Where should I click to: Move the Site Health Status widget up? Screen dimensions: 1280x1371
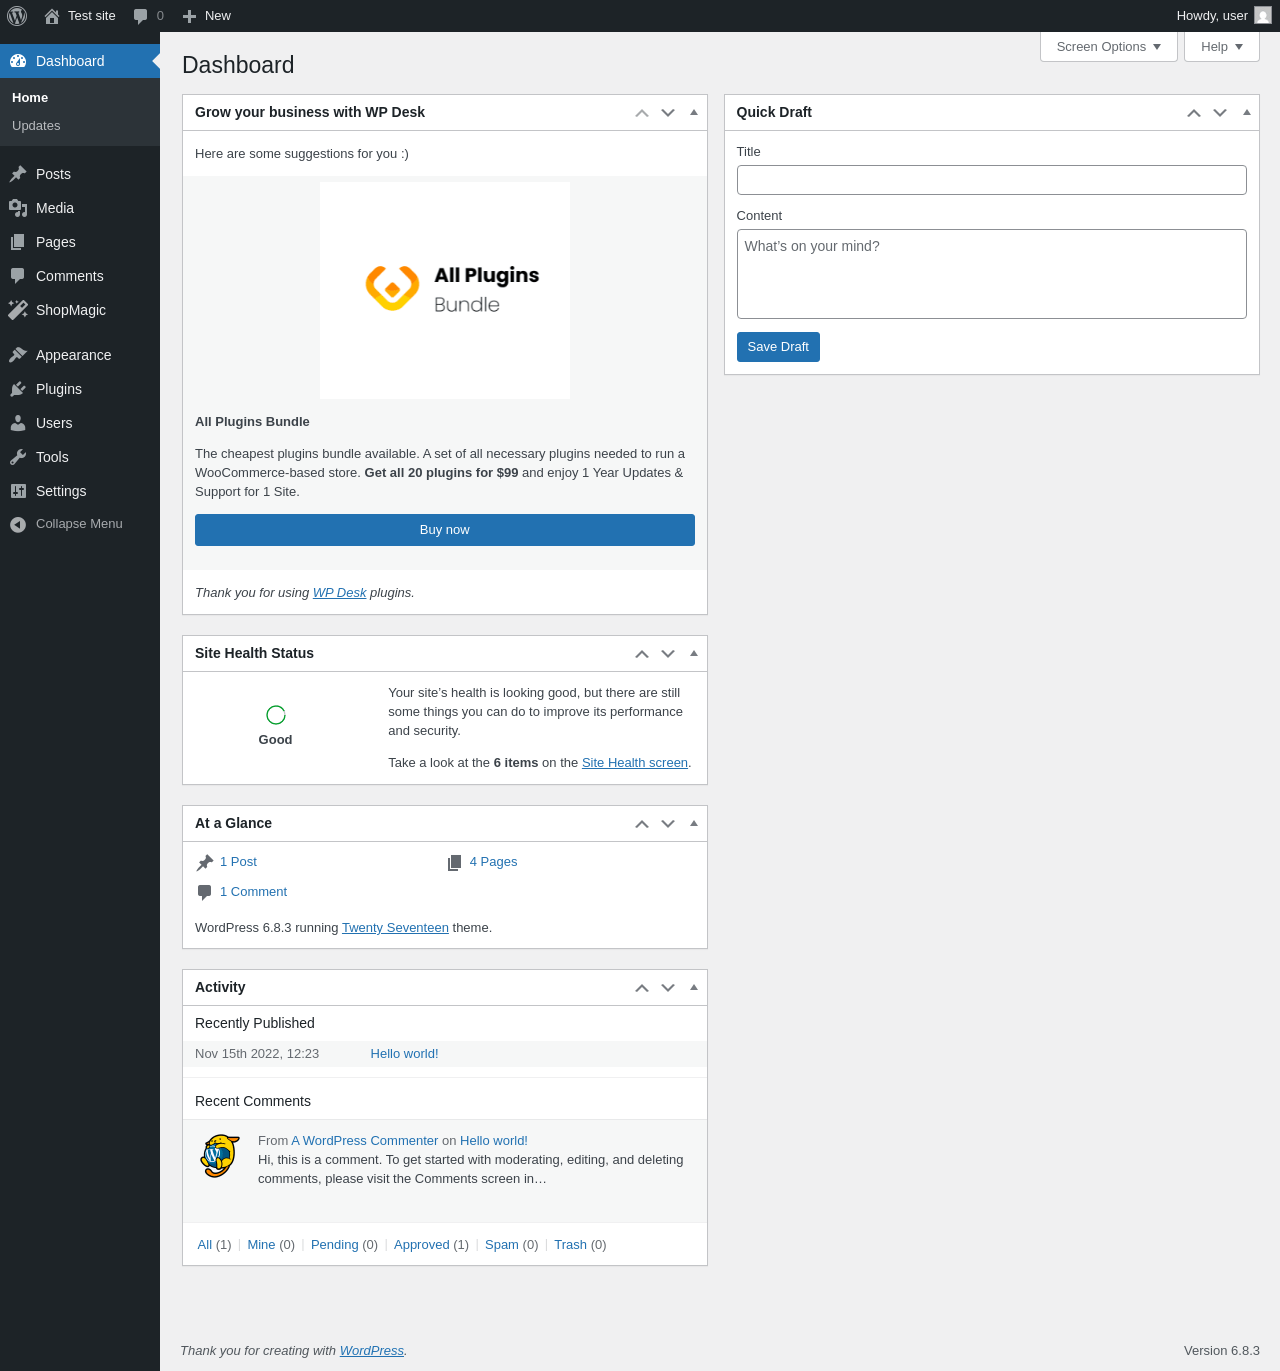coord(642,654)
